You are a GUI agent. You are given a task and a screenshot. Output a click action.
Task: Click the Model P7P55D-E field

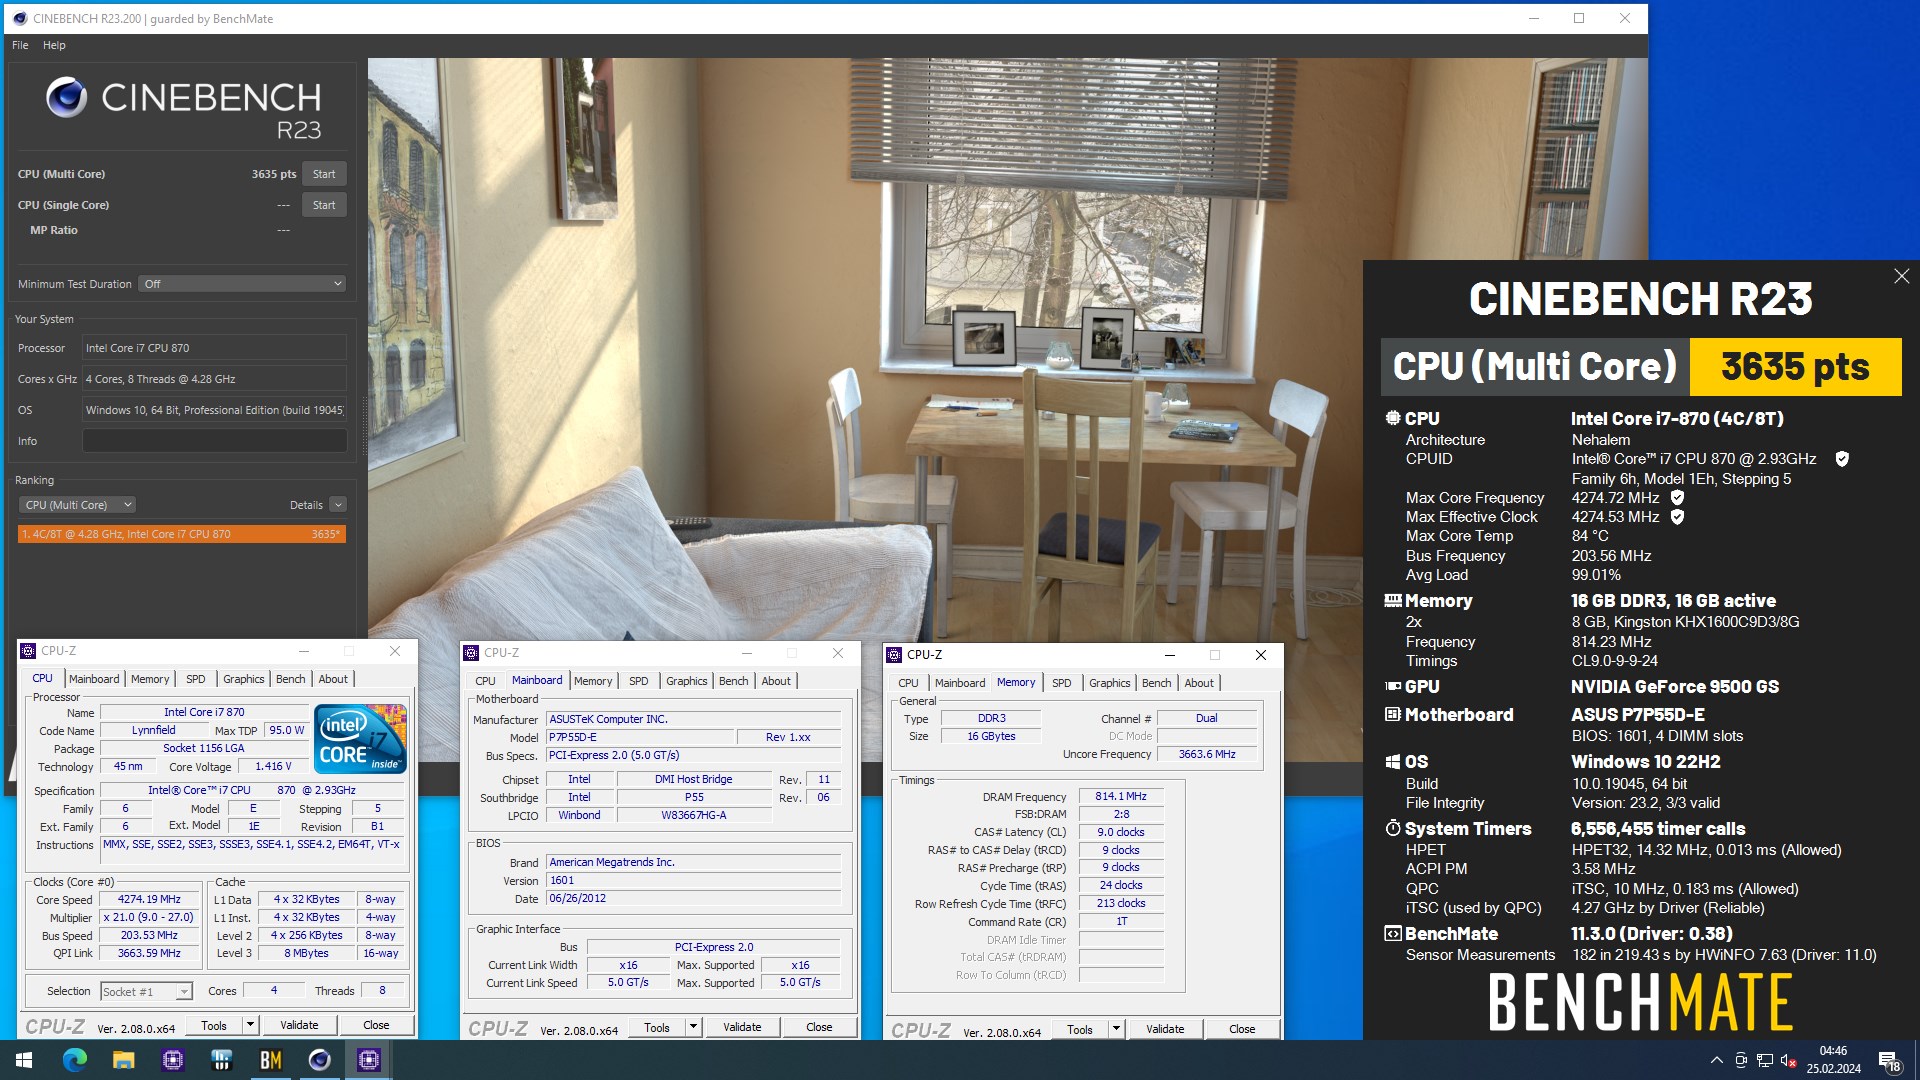coord(639,737)
